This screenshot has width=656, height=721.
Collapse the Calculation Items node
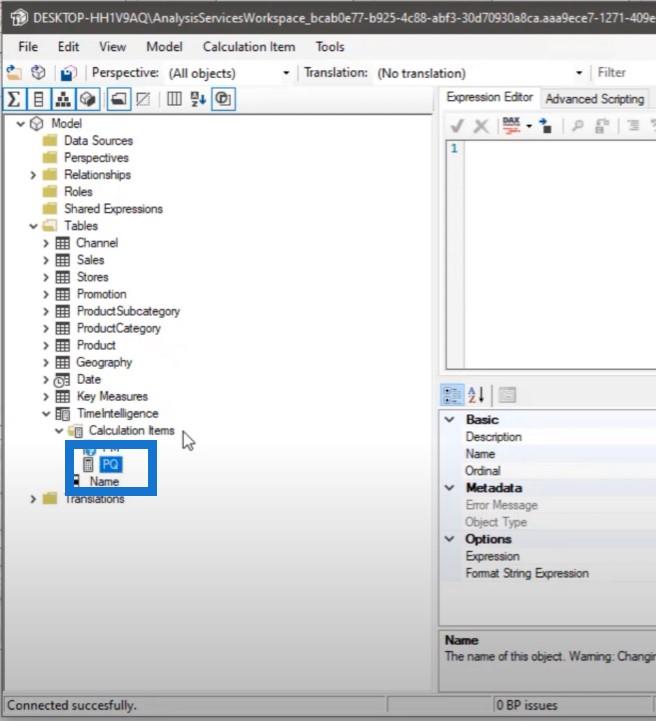pyautogui.click(x=59, y=431)
